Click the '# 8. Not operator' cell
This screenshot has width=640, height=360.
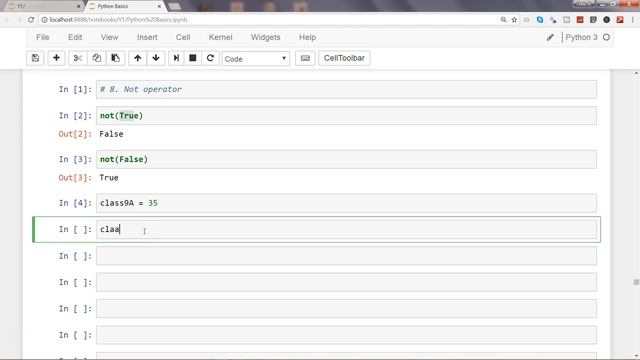[x=346, y=89]
